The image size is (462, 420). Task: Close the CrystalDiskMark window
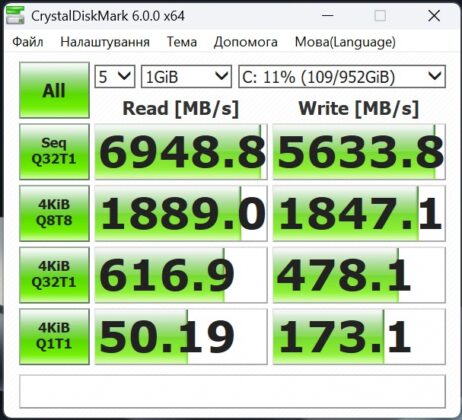pyautogui.click(x=434, y=16)
